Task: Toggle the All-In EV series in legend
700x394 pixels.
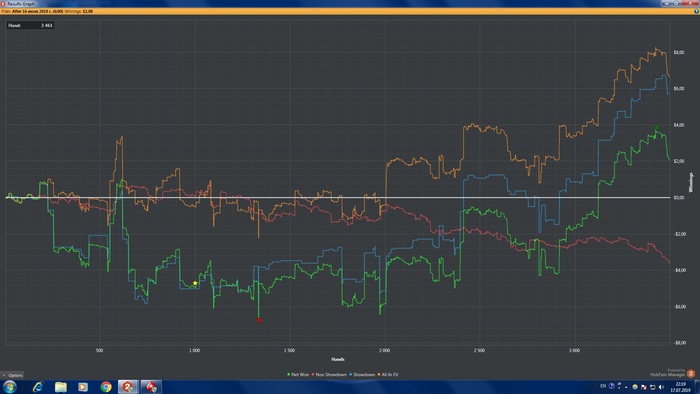Action: click(388, 374)
